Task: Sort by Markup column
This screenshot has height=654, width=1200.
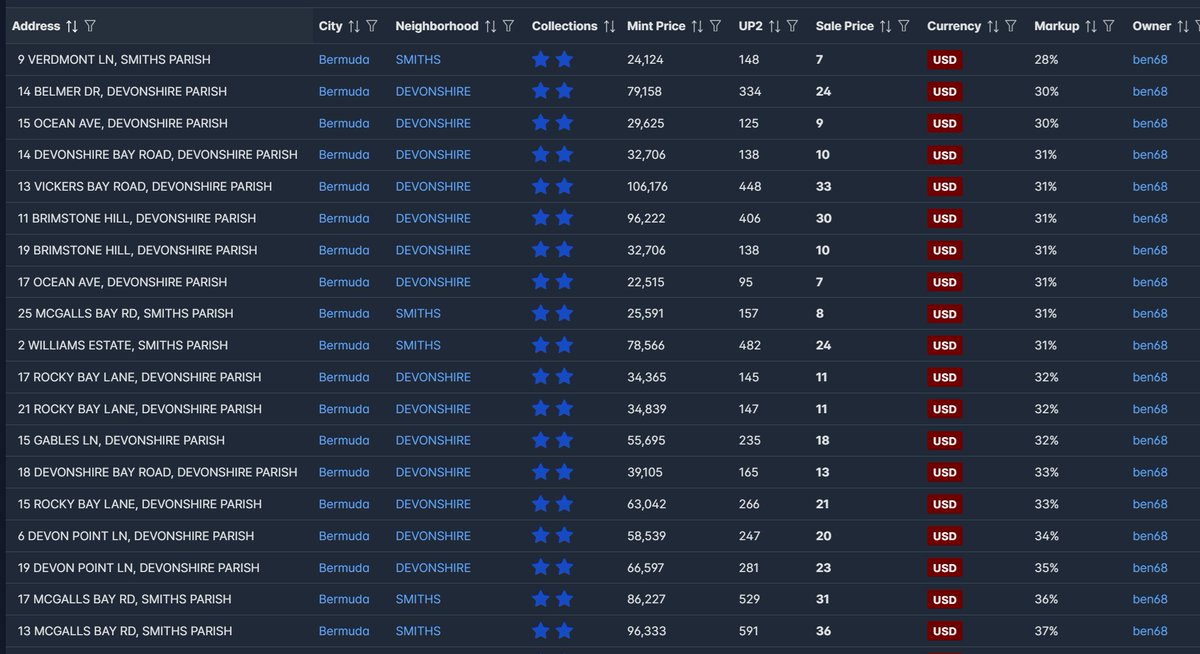Action: pos(1091,26)
